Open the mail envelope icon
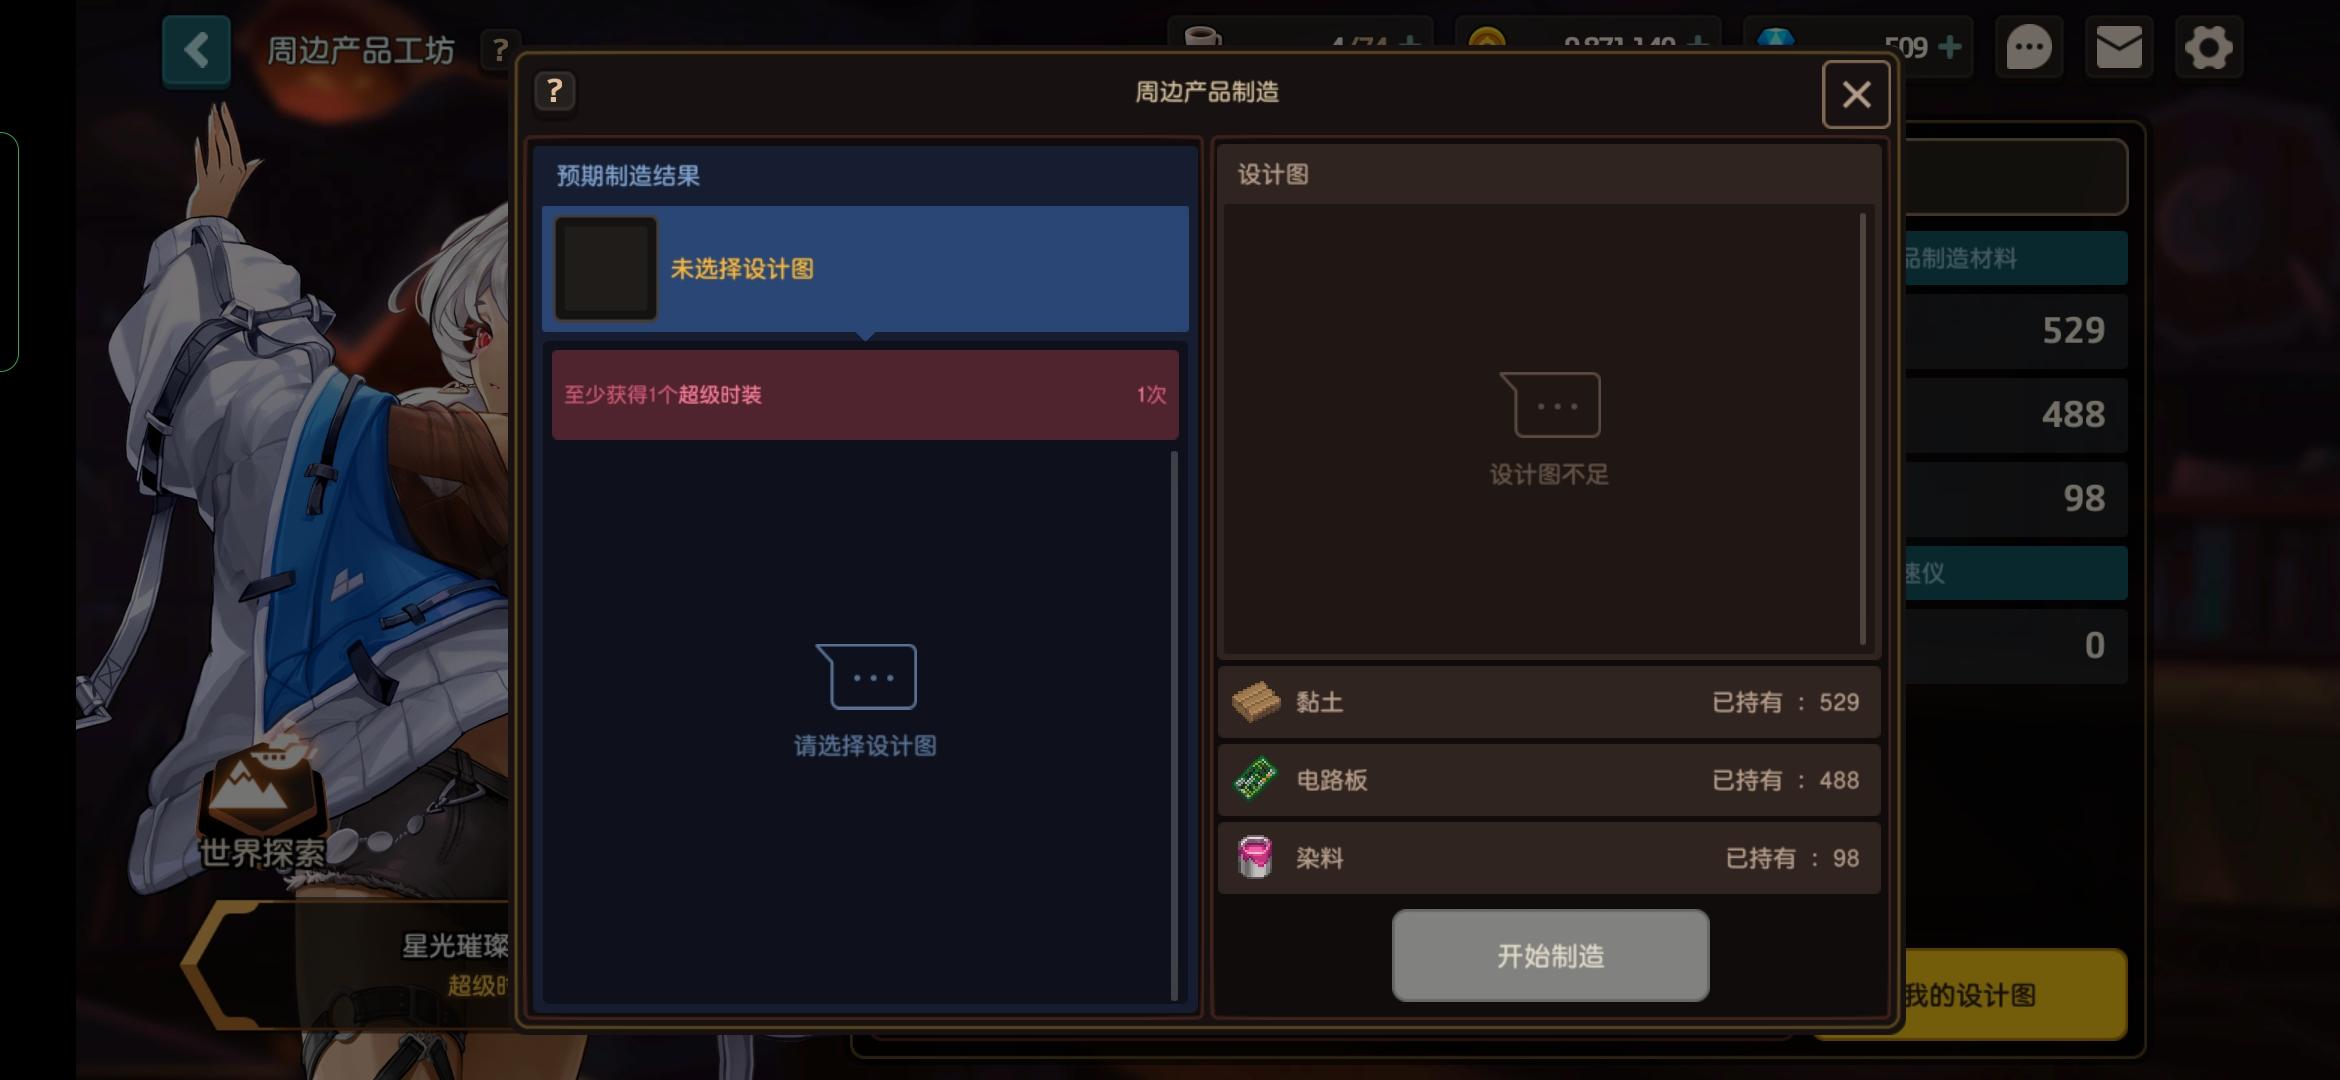 coord(2118,47)
